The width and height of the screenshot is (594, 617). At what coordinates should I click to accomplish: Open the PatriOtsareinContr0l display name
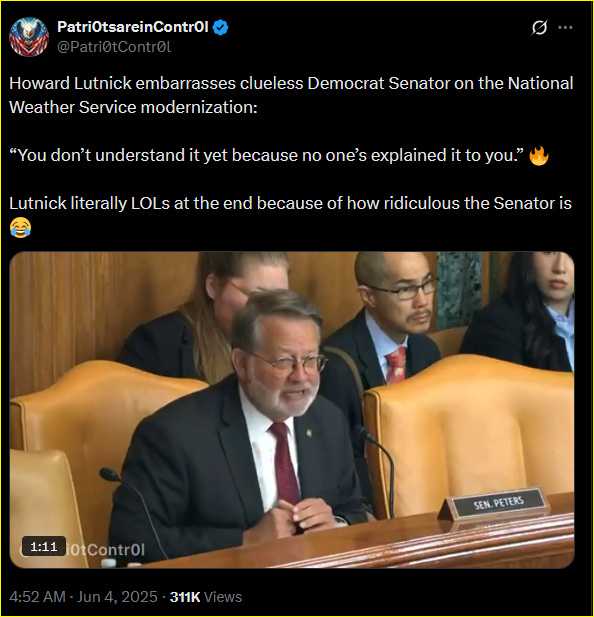click(133, 27)
